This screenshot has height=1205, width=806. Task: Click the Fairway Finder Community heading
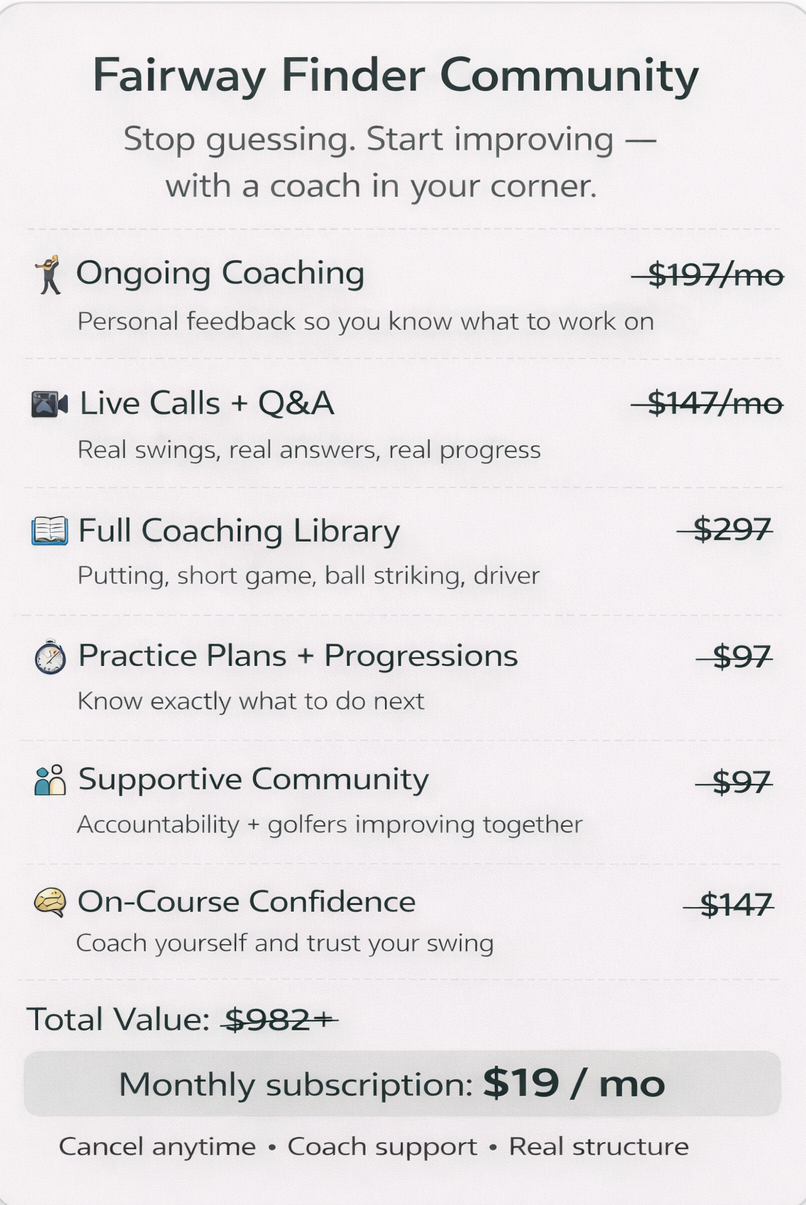[395, 77]
